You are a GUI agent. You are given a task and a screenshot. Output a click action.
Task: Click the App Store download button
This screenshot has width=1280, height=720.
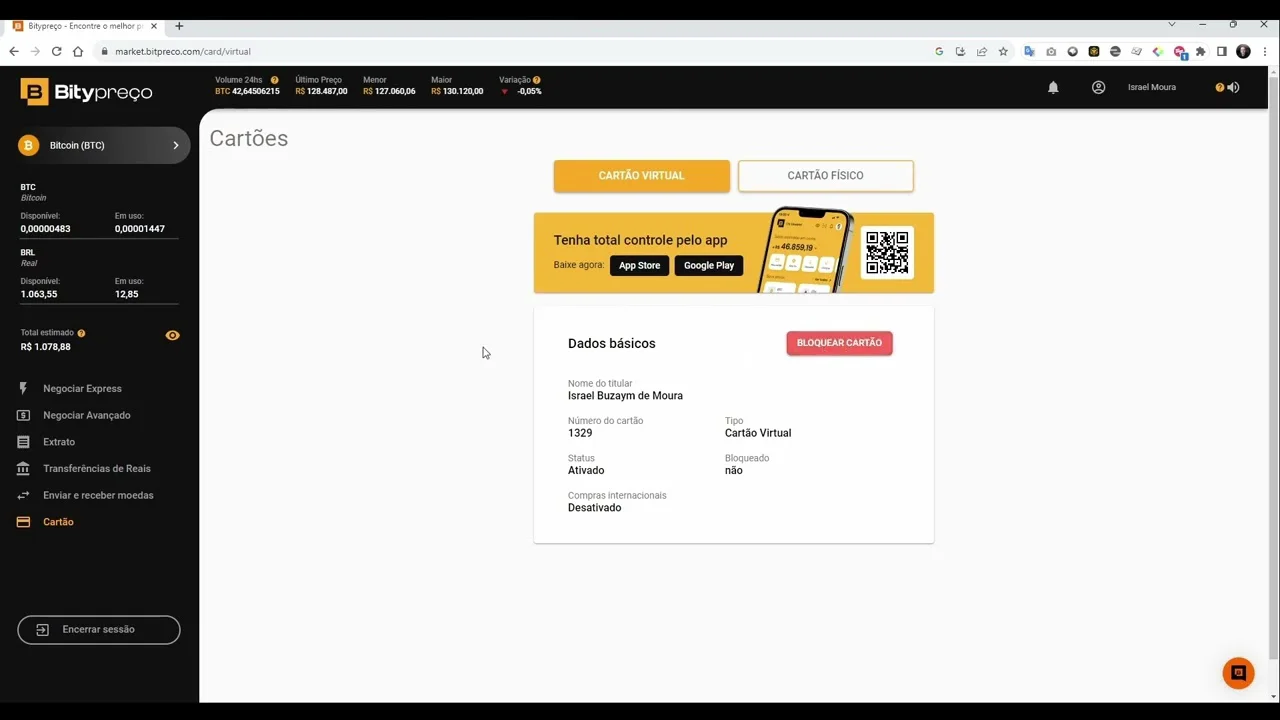639,266
